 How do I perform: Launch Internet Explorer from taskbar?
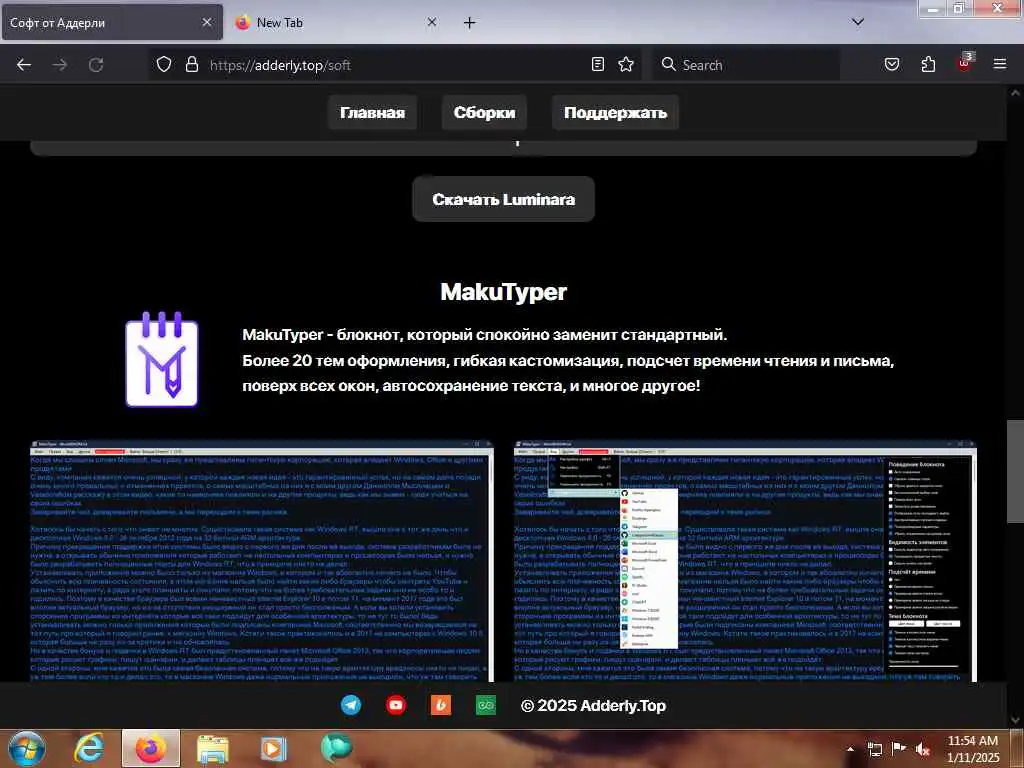coord(89,748)
